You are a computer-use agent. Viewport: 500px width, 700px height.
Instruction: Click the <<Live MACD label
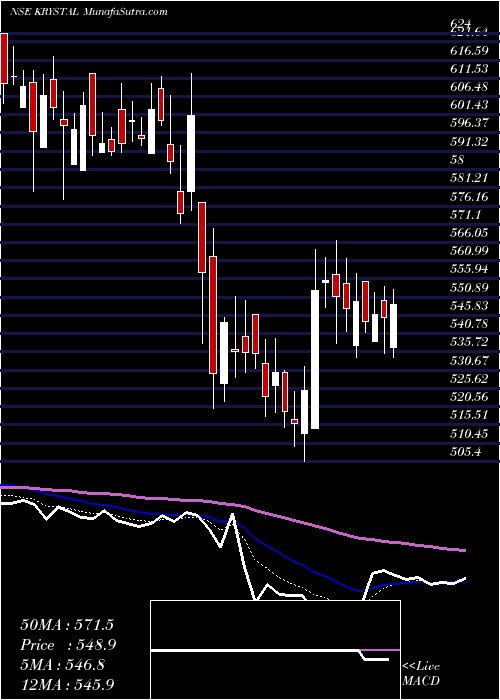[421, 673]
